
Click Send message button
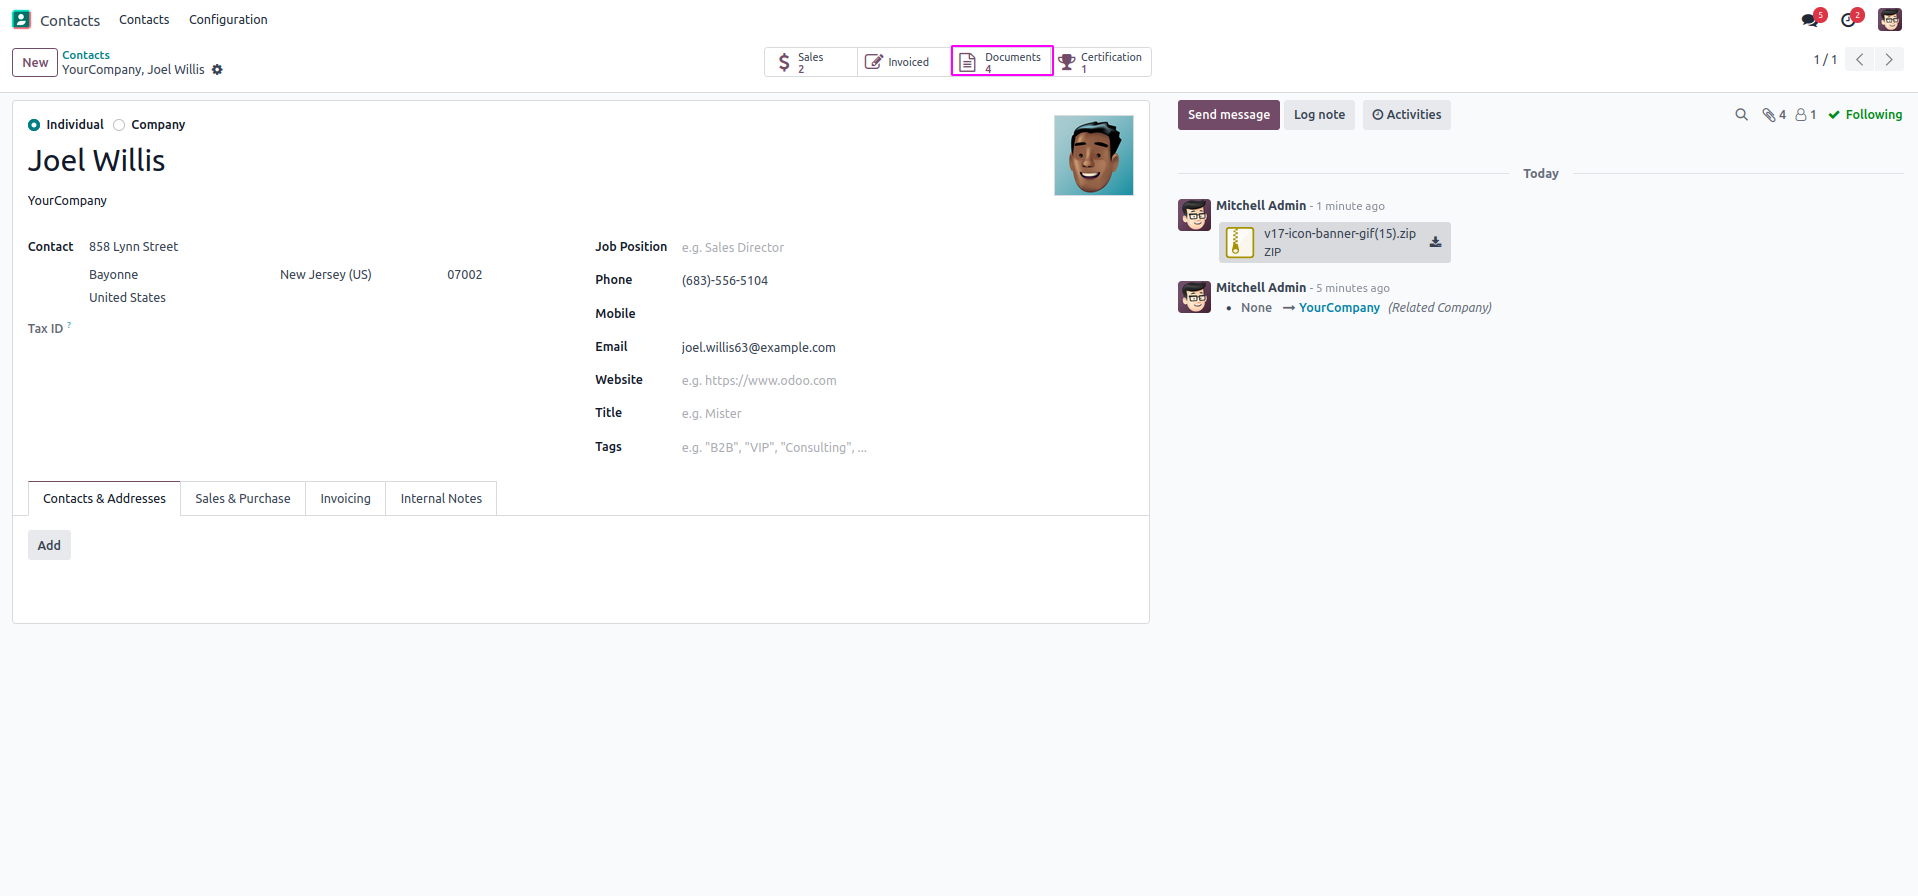point(1228,115)
